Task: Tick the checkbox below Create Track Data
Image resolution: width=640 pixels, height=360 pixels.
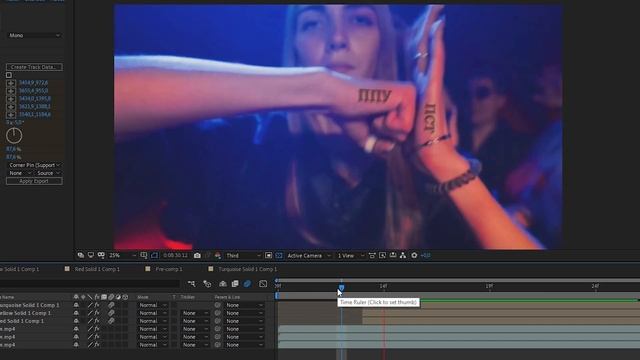Action: [9, 75]
